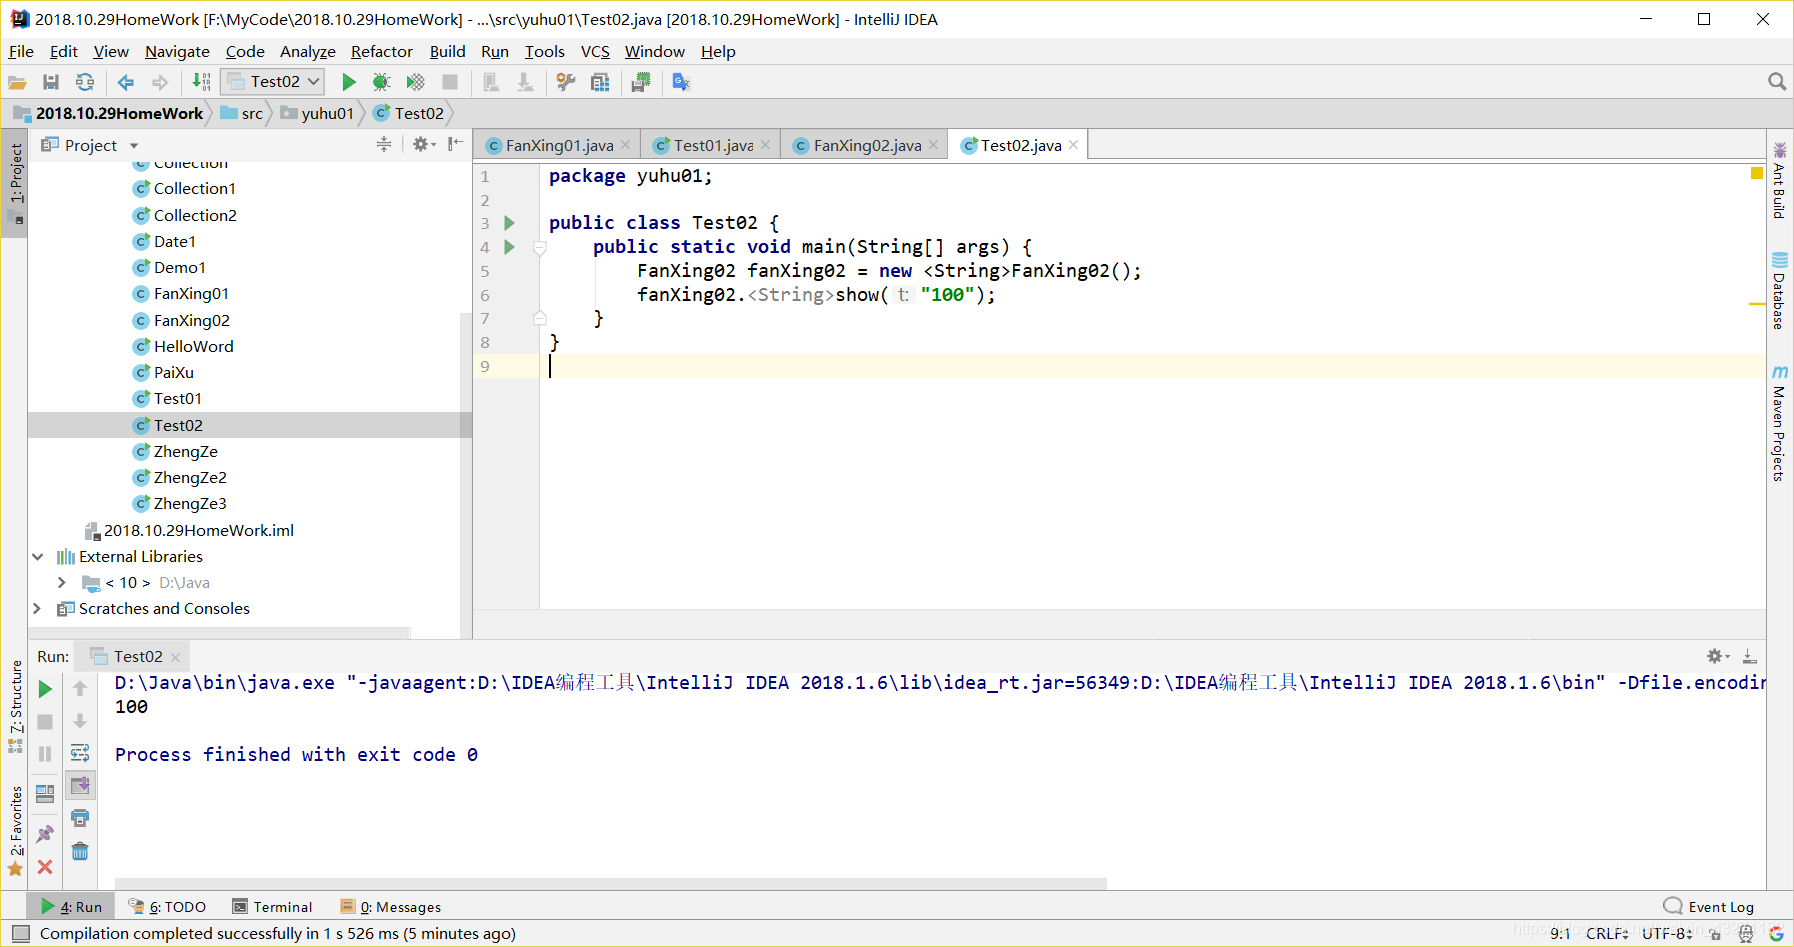Click the SDK Manager chip icon
This screenshot has height=947, width=1794.
641,82
